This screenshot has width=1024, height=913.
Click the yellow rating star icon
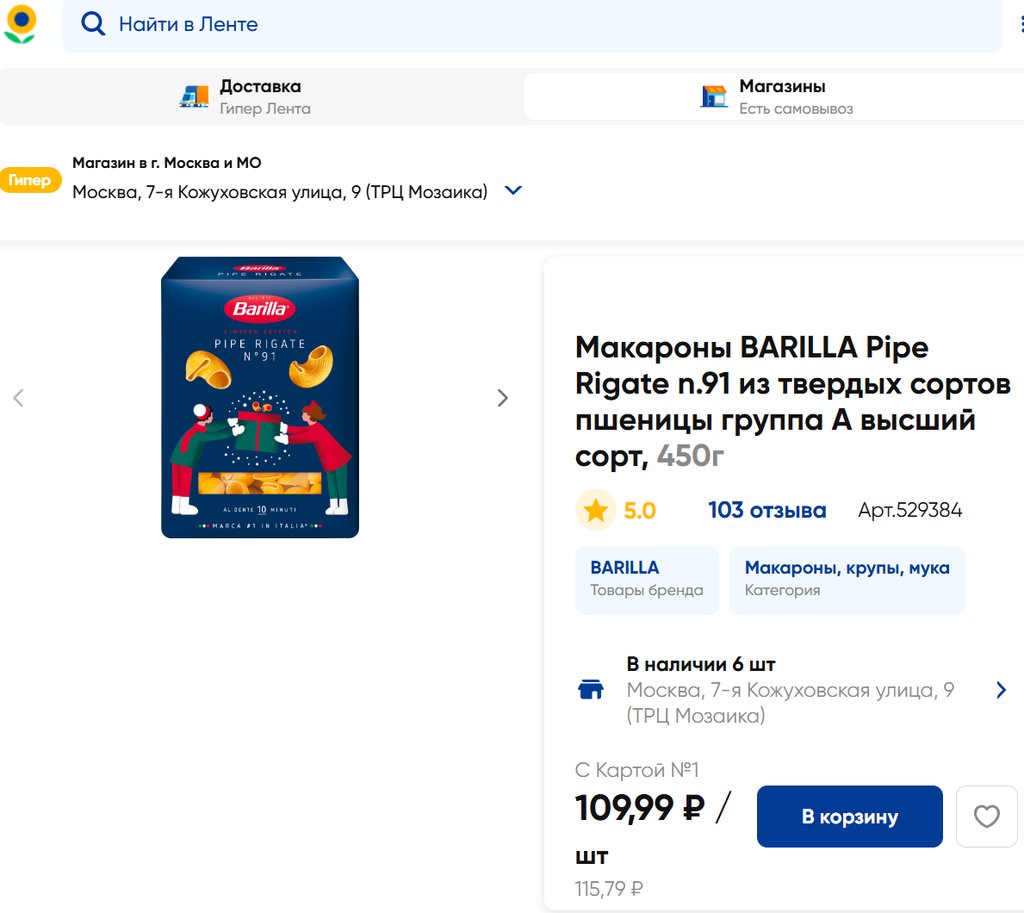[596, 511]
